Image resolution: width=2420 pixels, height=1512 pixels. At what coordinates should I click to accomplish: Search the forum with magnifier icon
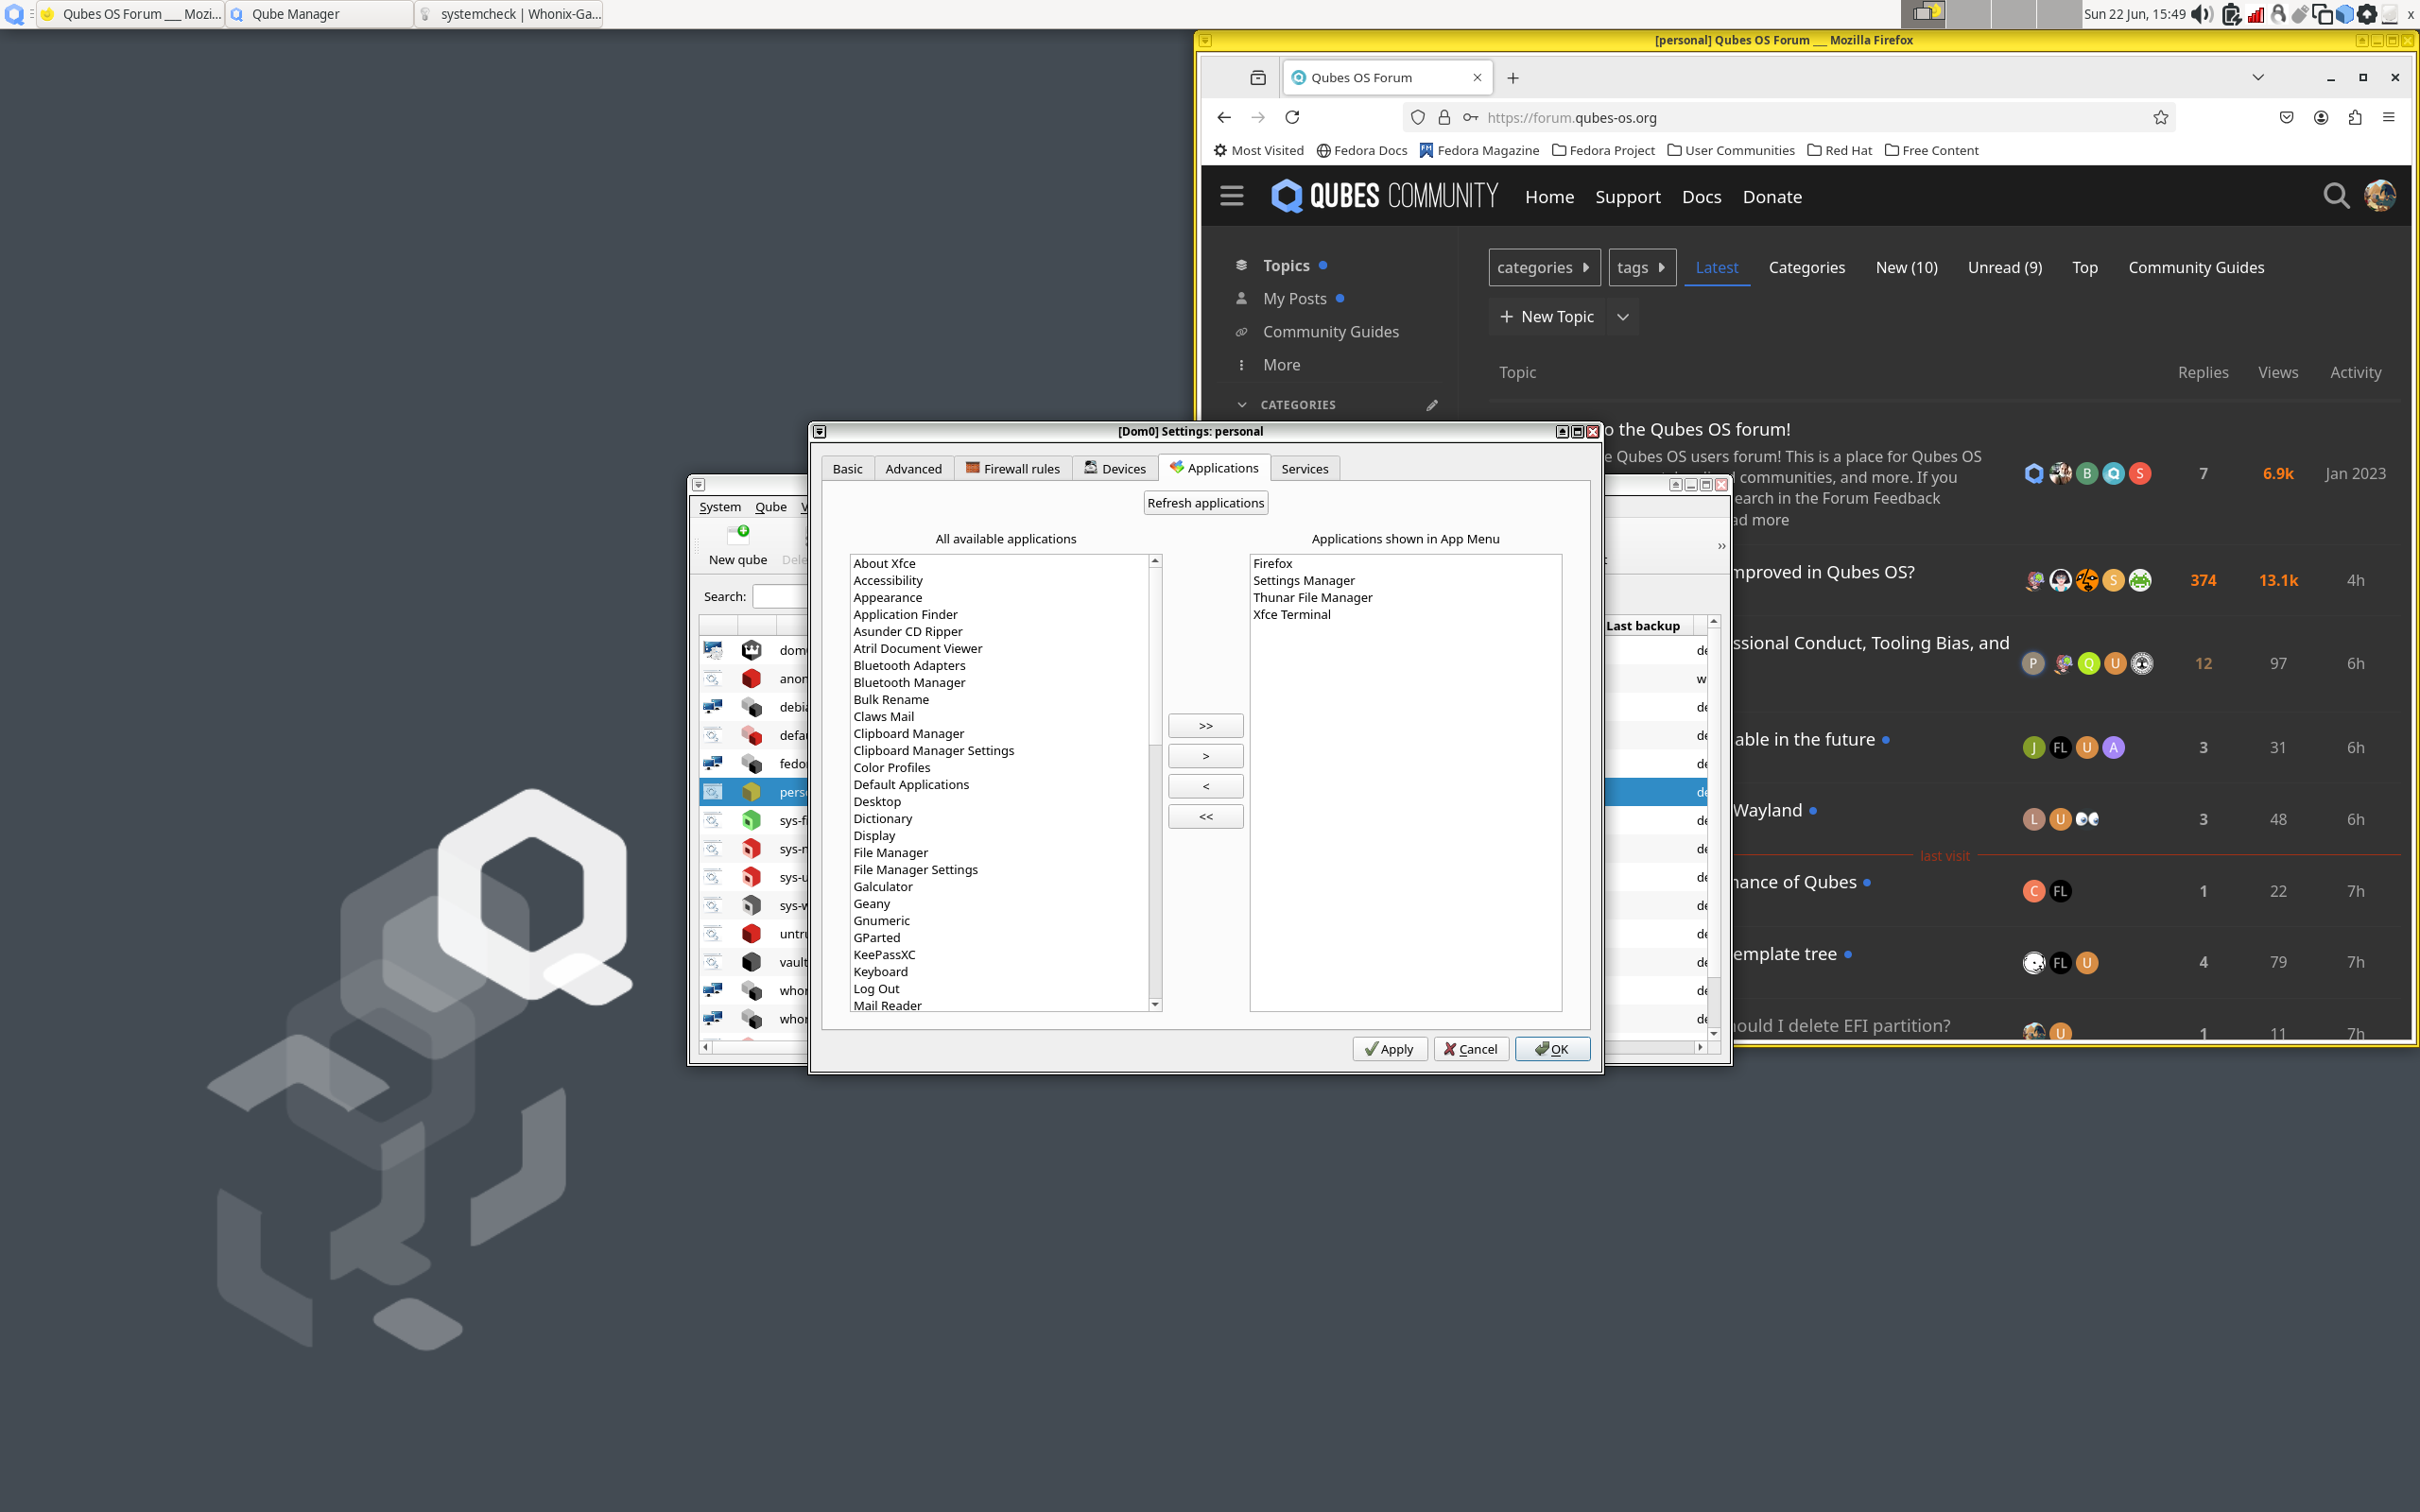(x=2336, y=196)
